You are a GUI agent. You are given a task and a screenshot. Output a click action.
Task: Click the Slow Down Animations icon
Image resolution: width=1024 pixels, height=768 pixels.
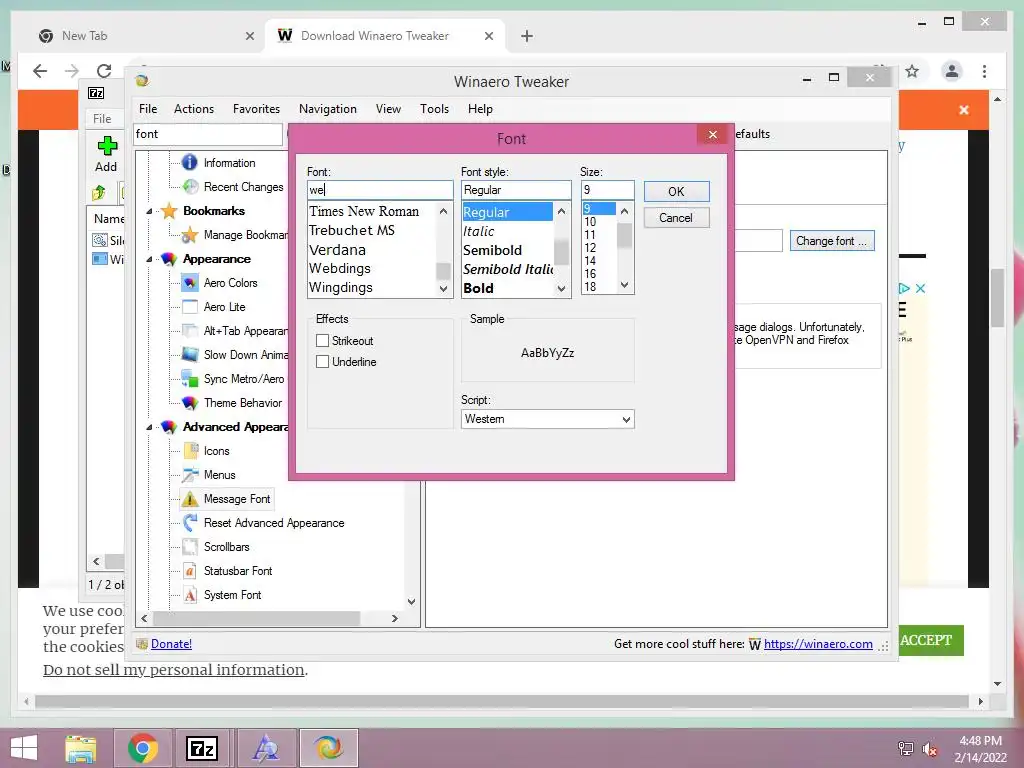[x=189, y=355]
